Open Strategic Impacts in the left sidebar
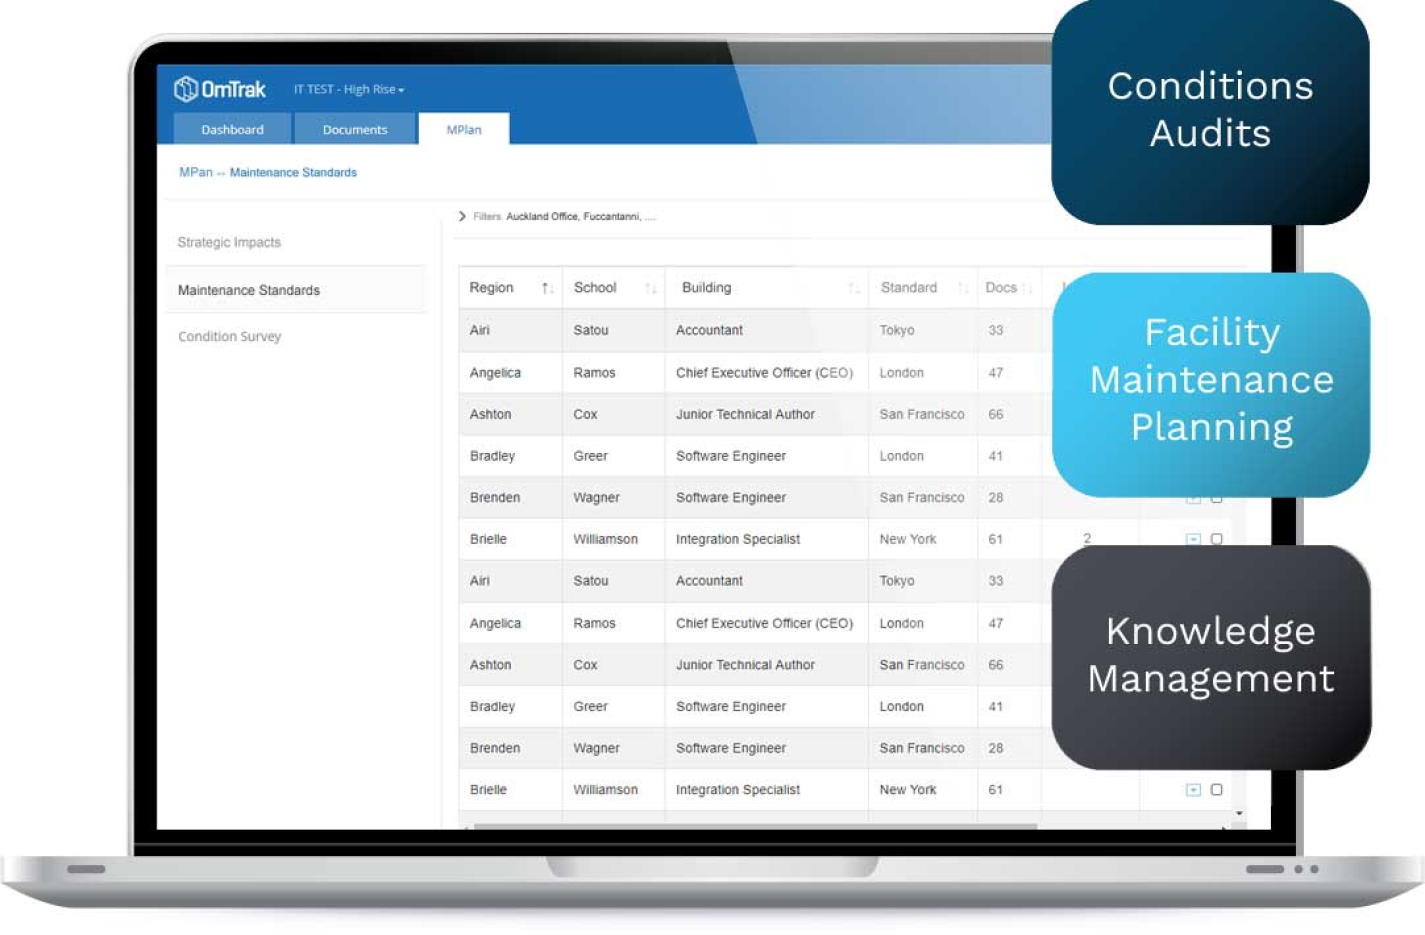This screenshot has height=935, width=1425. click(x=229, y=243)
